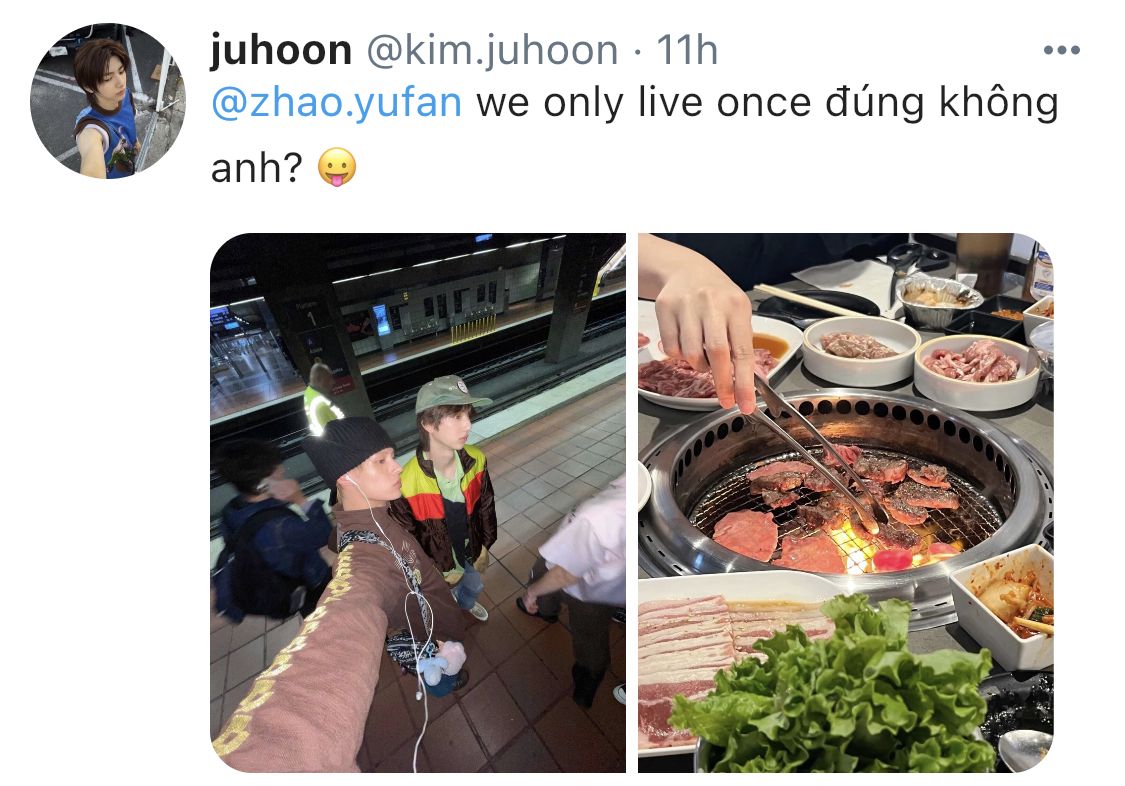Open the three-dot more options menu
The image size is (1125, 786).
coord(1061,50)
